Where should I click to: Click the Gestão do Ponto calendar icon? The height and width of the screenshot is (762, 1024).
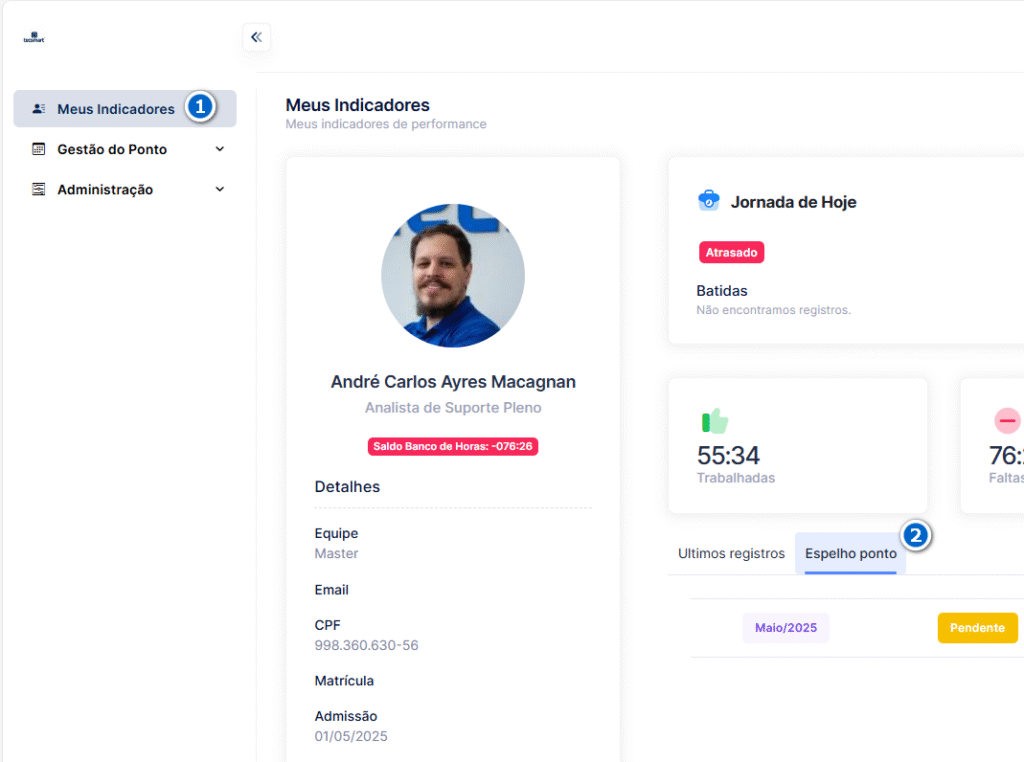tap(39, 149)
